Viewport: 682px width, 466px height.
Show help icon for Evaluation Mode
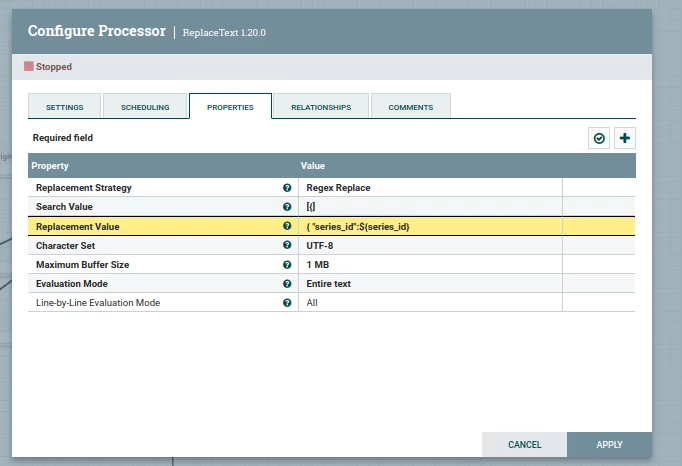(x=287, y=284)
